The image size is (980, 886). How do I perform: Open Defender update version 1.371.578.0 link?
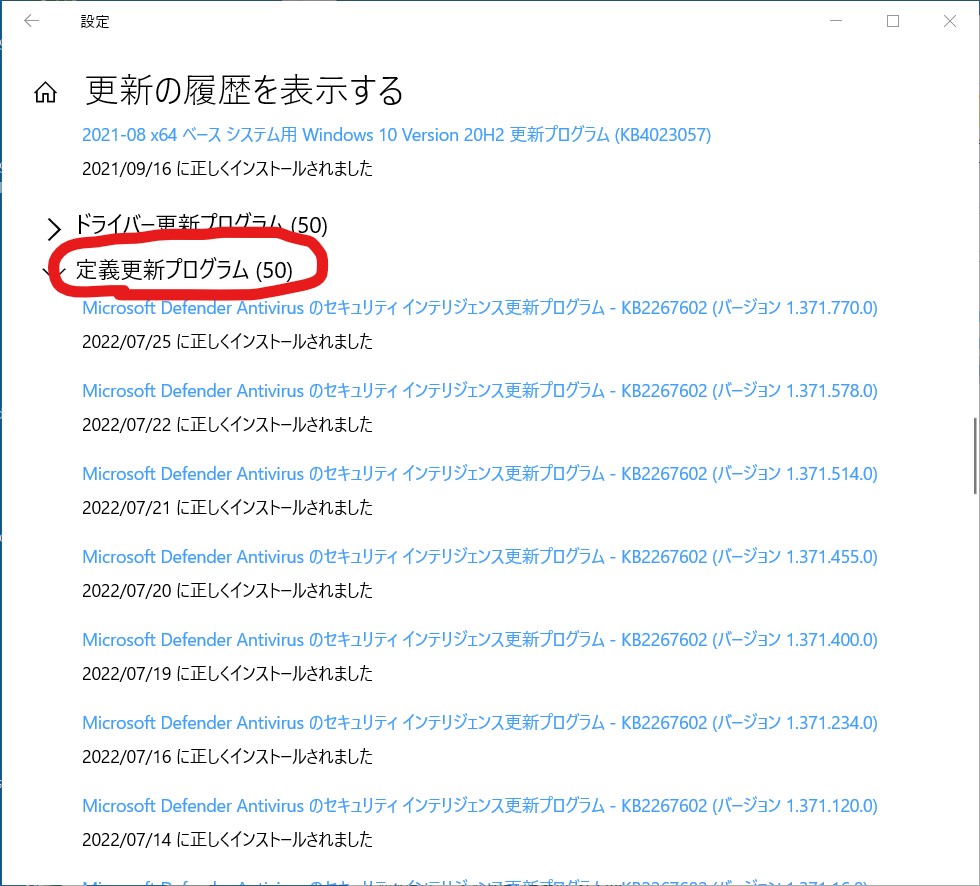pyautogui.click(x=480, y=391)
